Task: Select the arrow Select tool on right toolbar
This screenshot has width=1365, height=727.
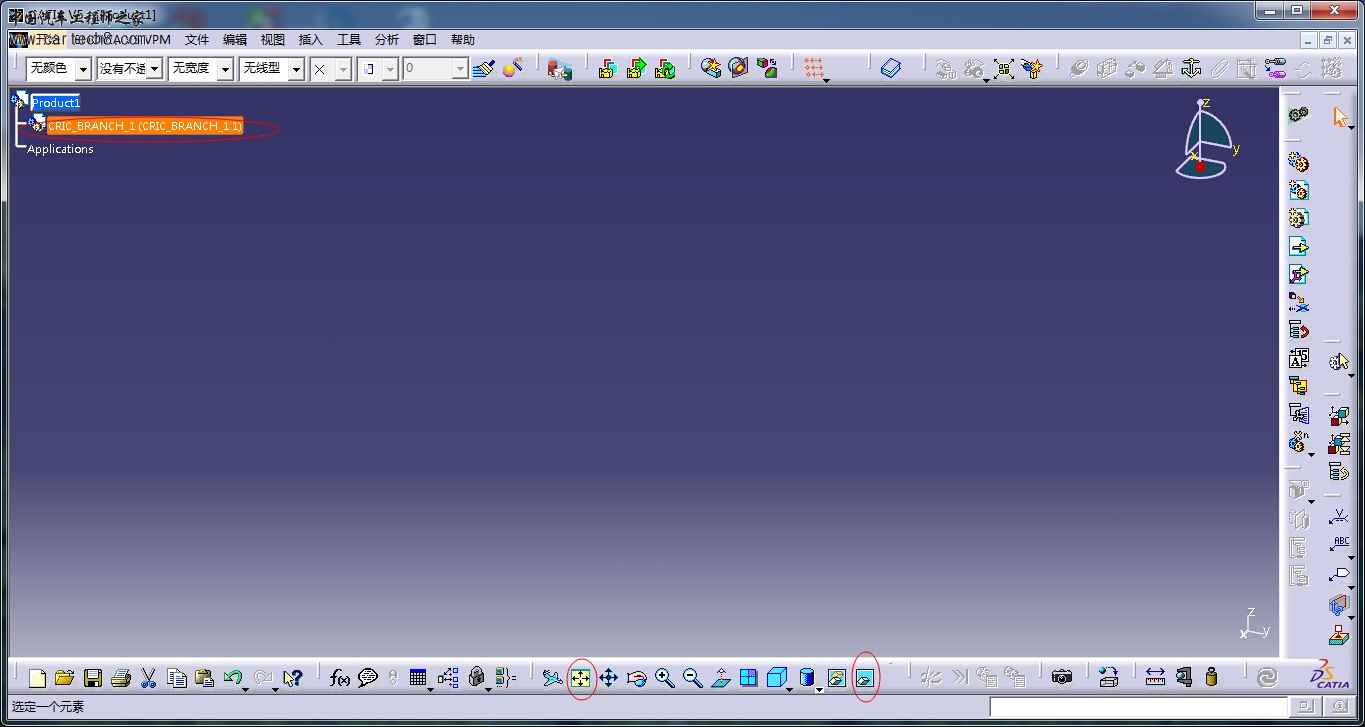Action: (1339, 117)
